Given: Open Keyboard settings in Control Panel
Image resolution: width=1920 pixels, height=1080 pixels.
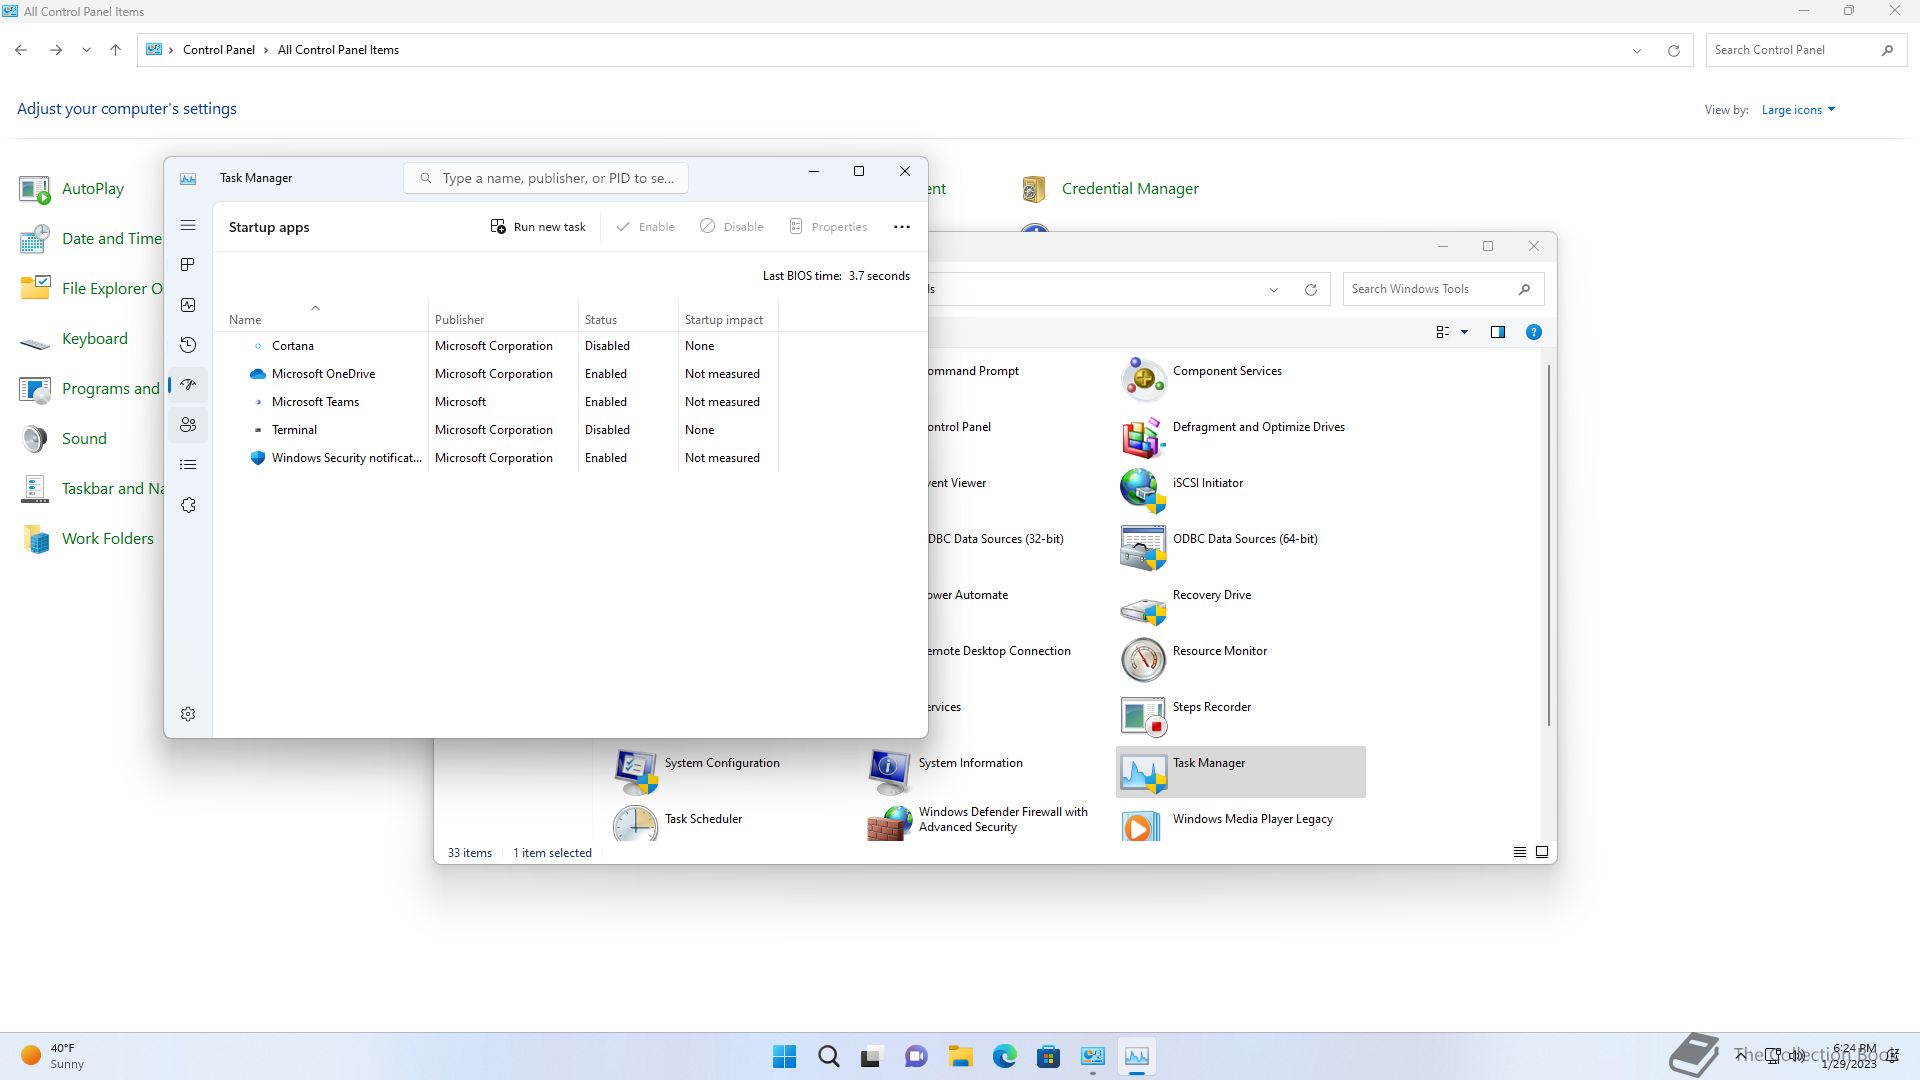Looking at the screenshot, I should pos(74,339).
